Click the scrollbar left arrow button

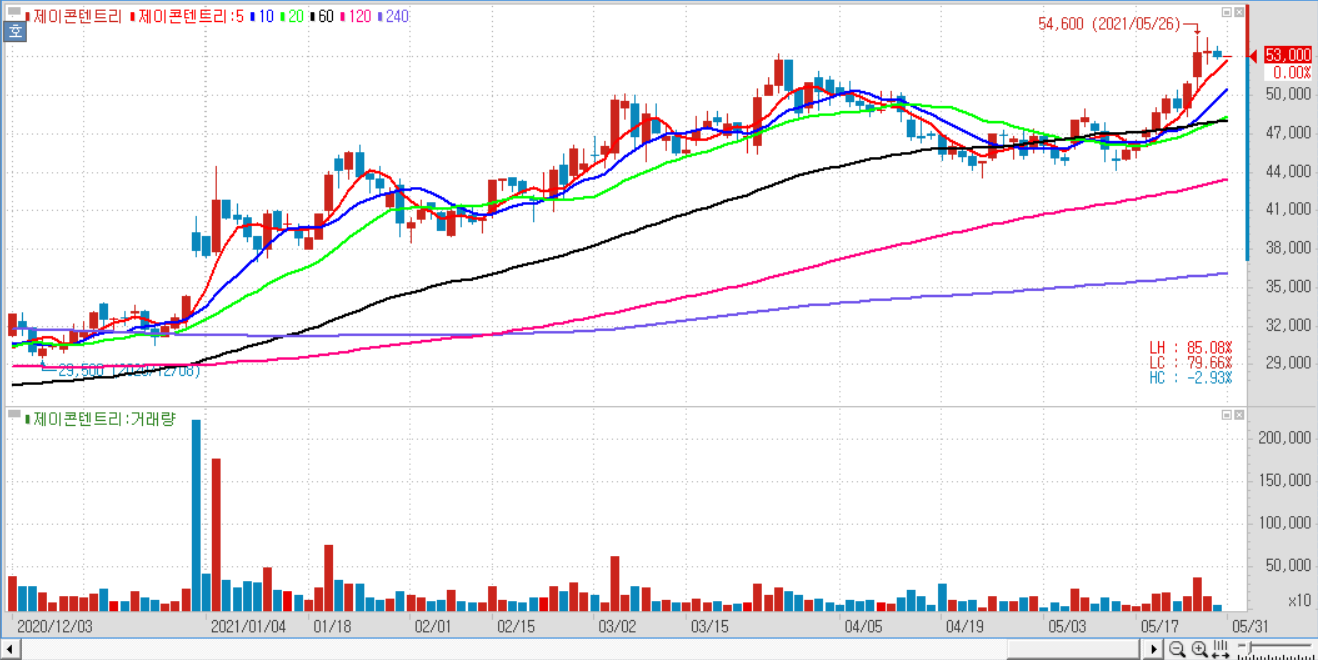click(x=11, y=650)
